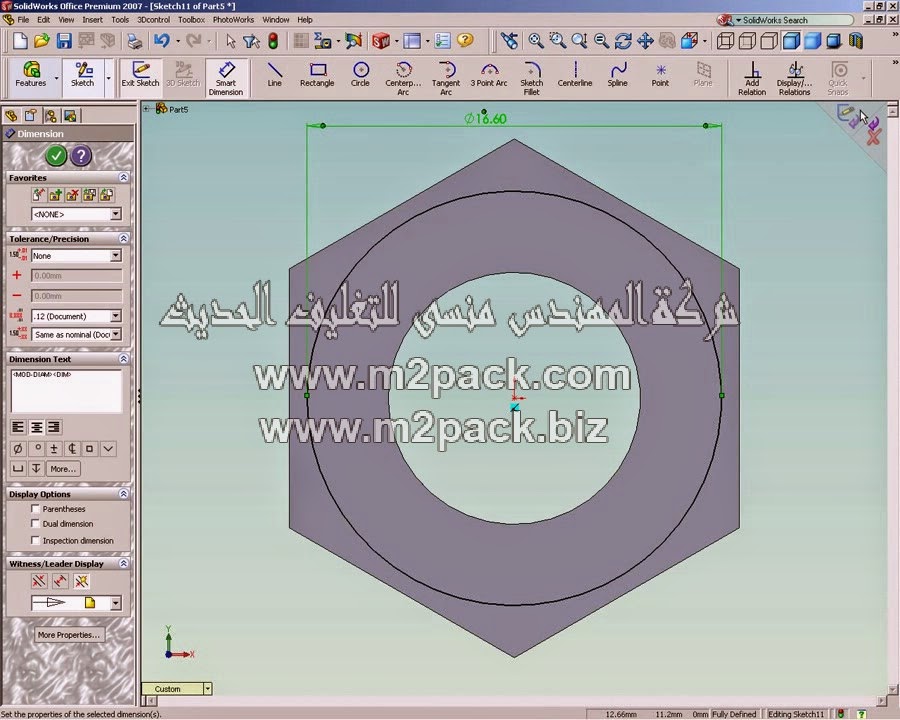Open the Add Relation tool

click(752, 78)
